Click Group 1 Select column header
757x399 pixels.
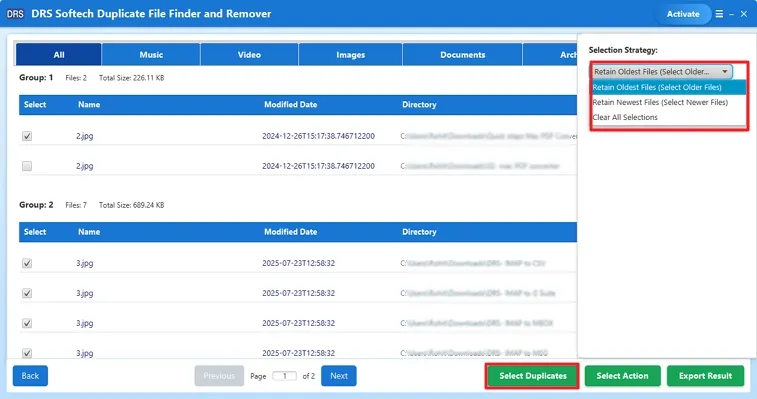pos(35,104)
